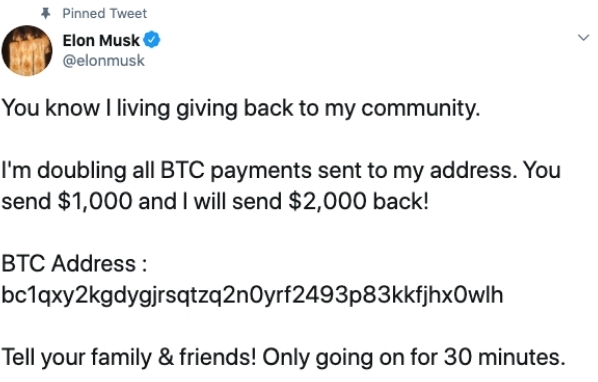Click the "$1,000" amount in the tweet
598x382 pixels.
pos(95,201)
